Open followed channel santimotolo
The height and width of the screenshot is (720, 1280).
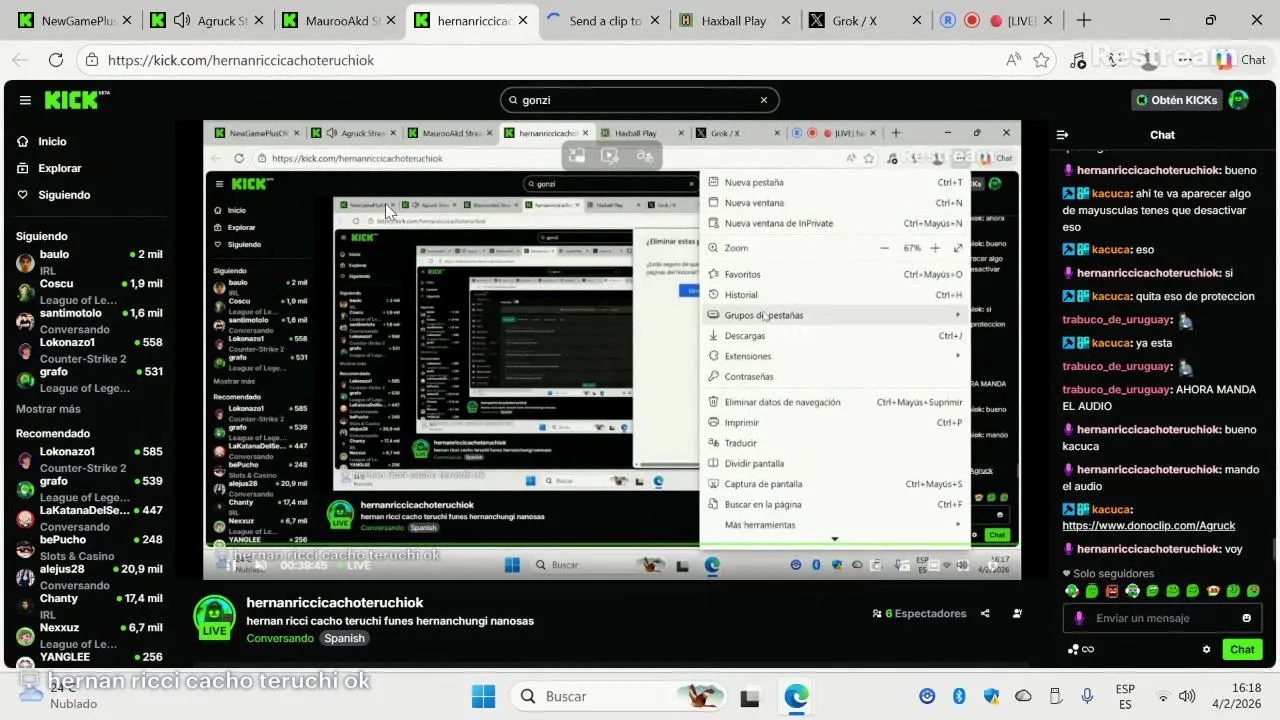point(89,320)
